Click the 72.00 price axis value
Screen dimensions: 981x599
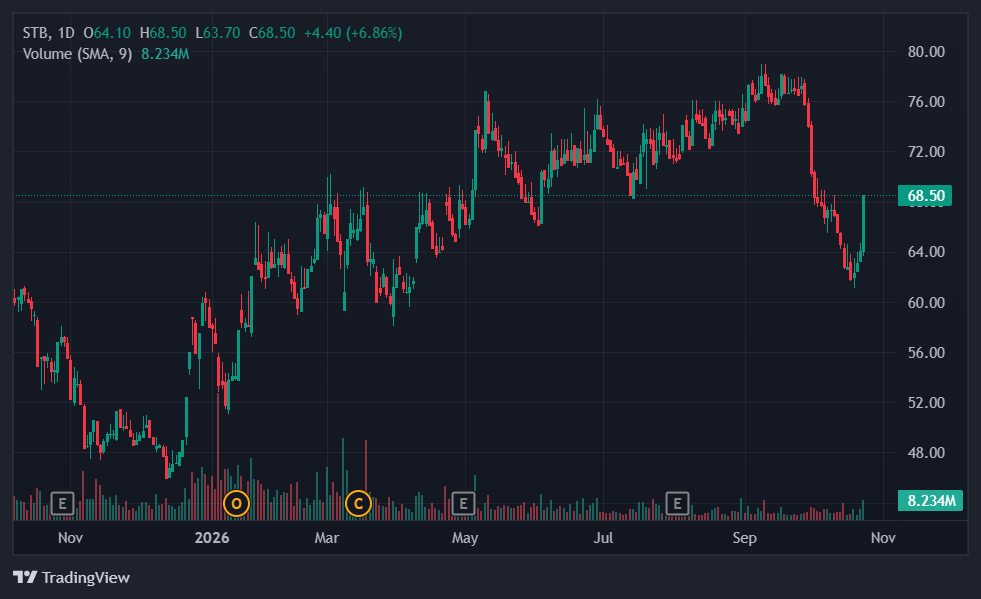(x=926, y=151)
